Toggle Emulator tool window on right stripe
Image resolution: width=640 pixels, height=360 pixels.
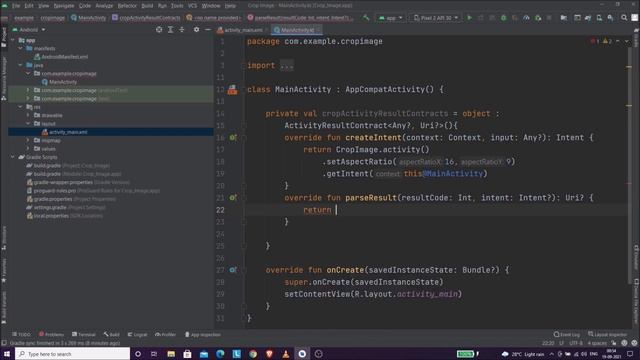636,257
